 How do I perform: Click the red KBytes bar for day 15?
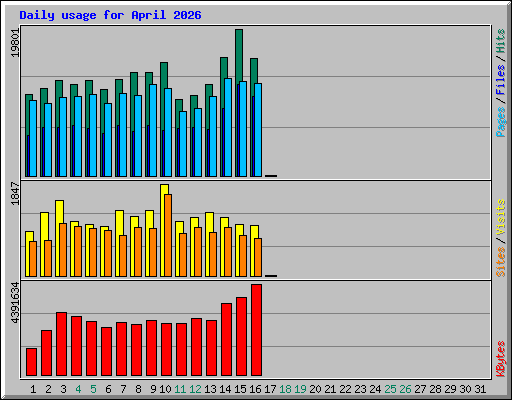click(241, 336)
